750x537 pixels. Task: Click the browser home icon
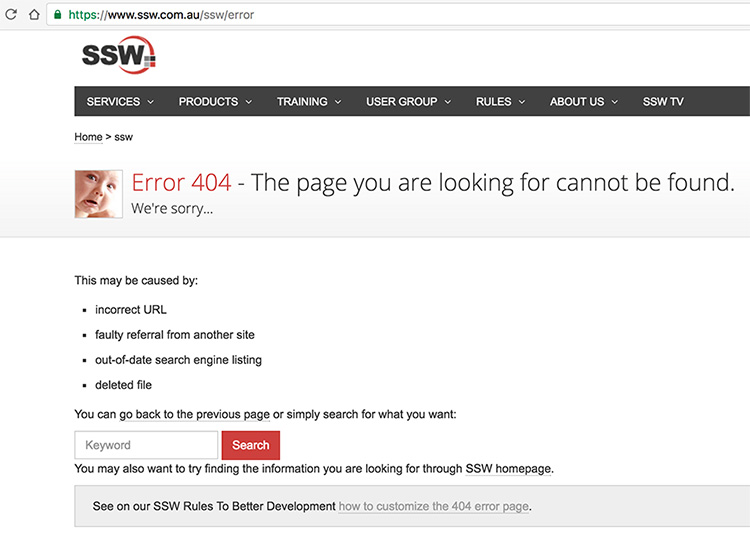click(34, 15)
